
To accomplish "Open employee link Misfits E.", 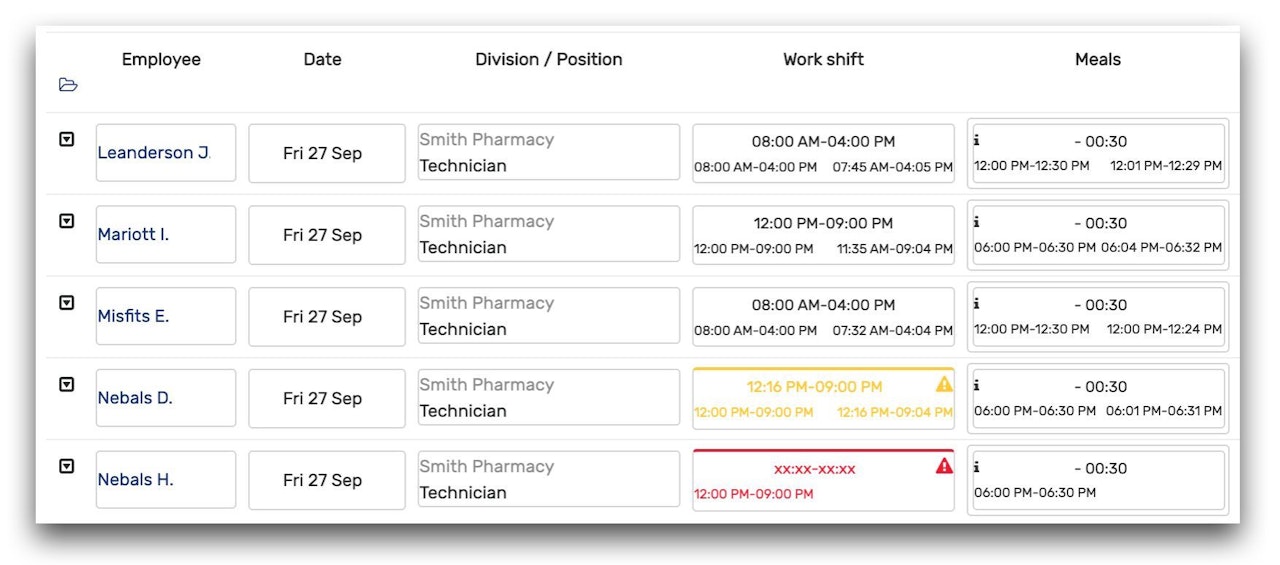I will tap(133, 316).
